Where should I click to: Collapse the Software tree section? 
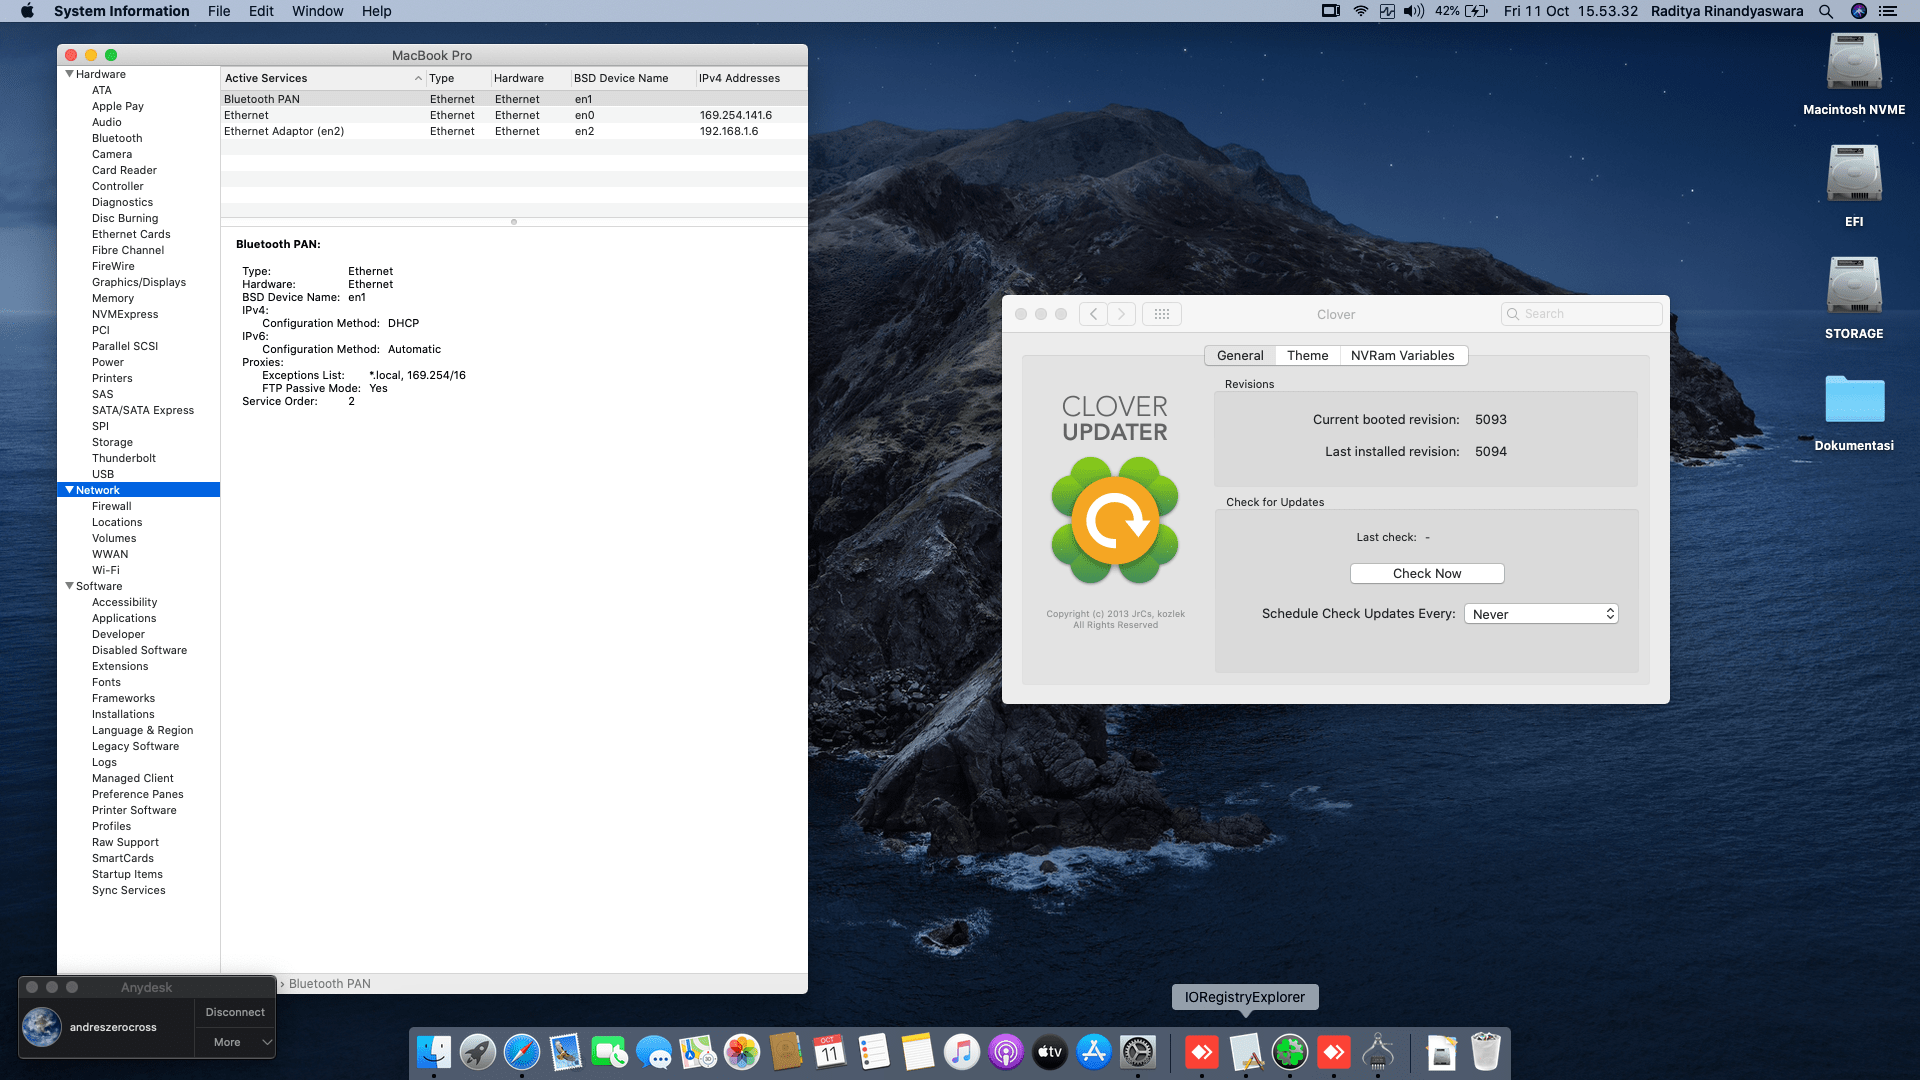pyautogui.click(x=69, y=586)
